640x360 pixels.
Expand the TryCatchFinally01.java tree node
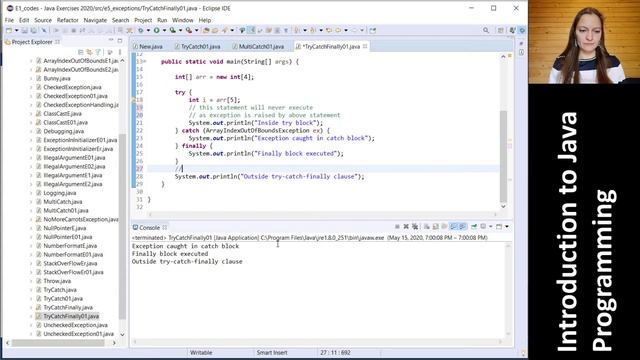[x=31, y=316]
